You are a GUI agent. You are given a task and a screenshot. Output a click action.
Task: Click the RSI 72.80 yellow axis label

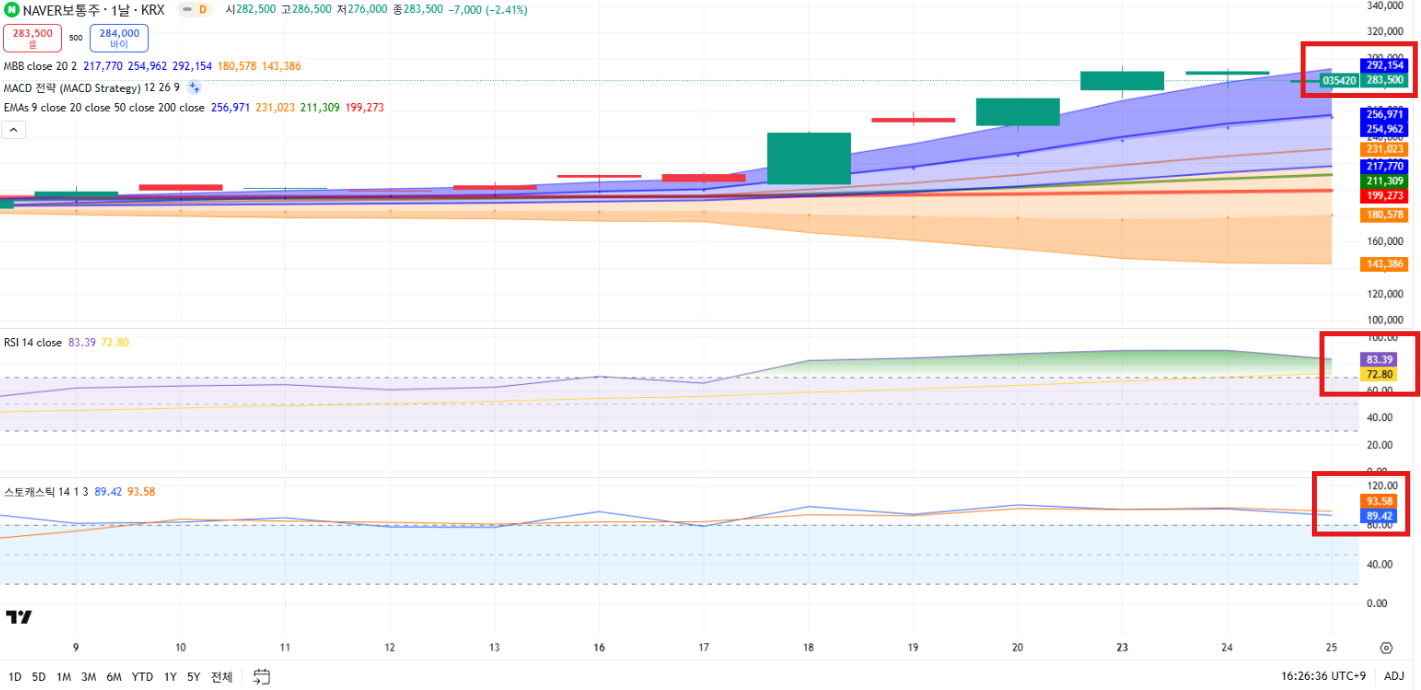pyautogui.click(x=1379, y=374)
